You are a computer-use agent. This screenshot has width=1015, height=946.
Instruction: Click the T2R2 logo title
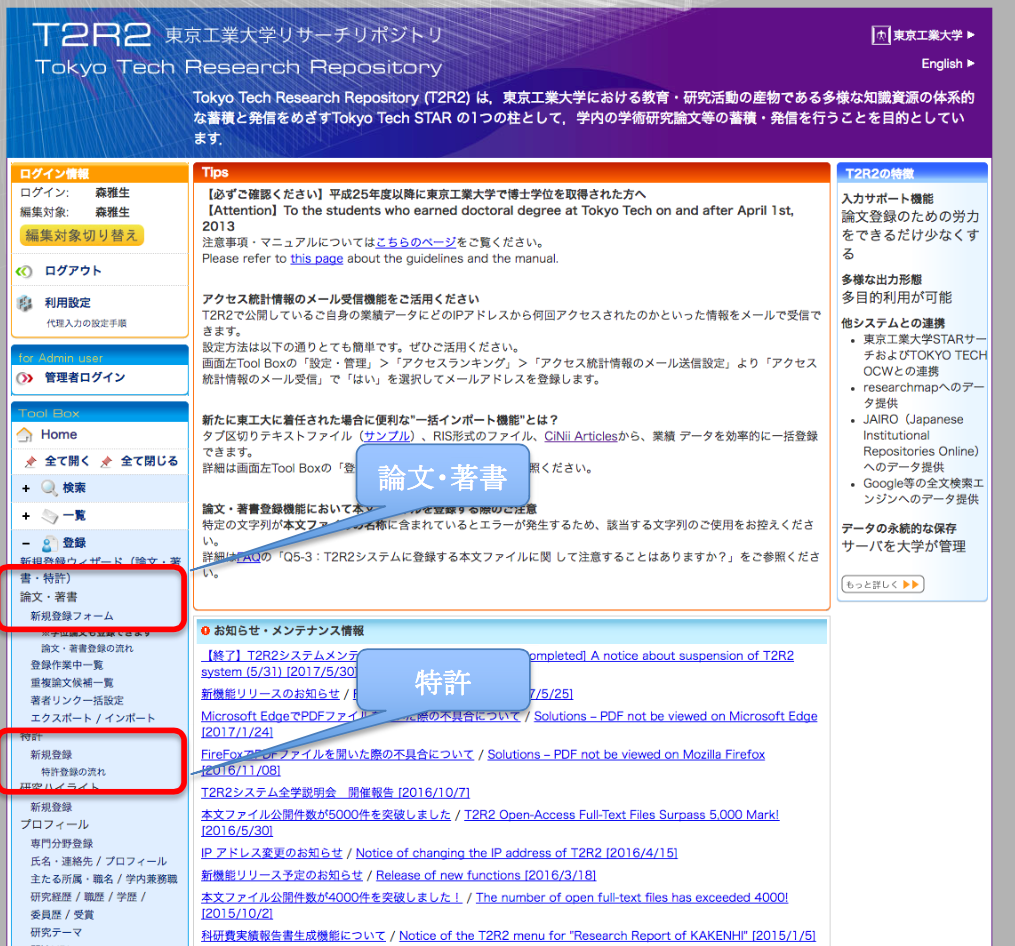point(91,34)
